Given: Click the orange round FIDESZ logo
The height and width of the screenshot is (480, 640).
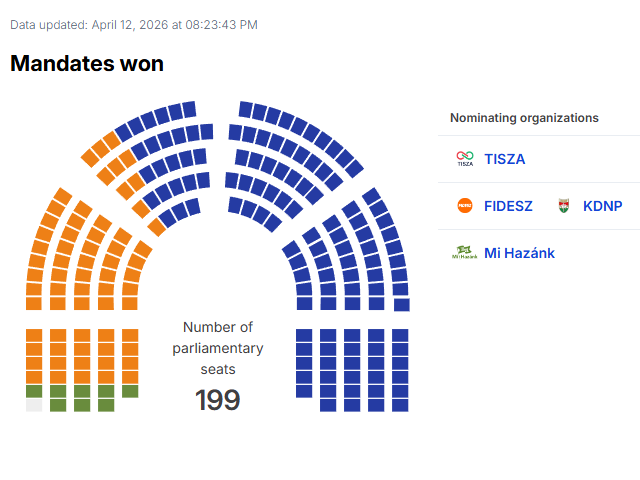Looking at the screenshot, I should 464,206.
